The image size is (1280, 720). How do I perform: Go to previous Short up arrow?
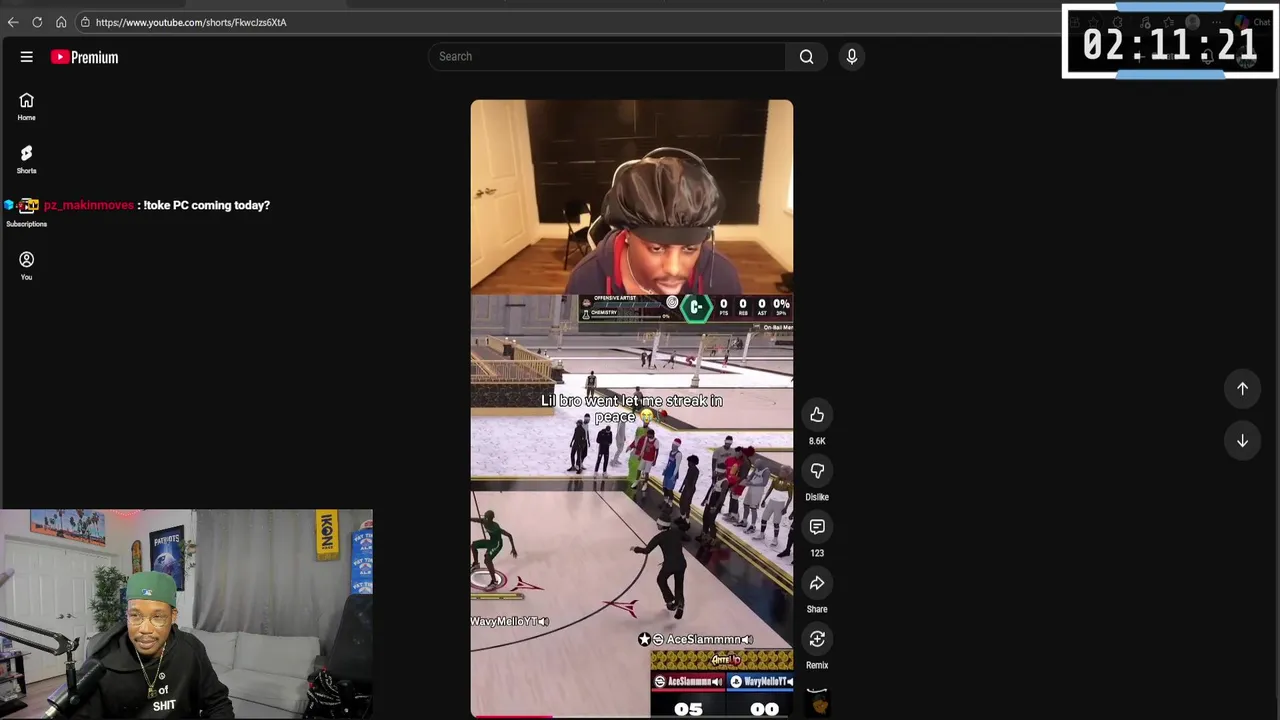(1242, 388)
